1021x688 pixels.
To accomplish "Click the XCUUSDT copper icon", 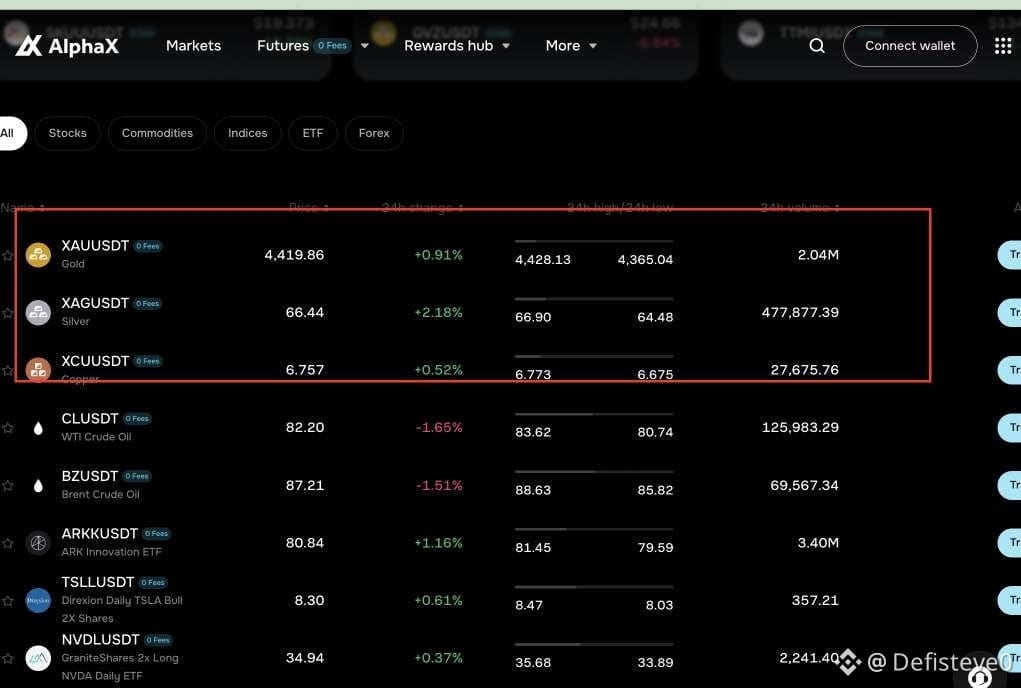I will [x=38, y=370].
